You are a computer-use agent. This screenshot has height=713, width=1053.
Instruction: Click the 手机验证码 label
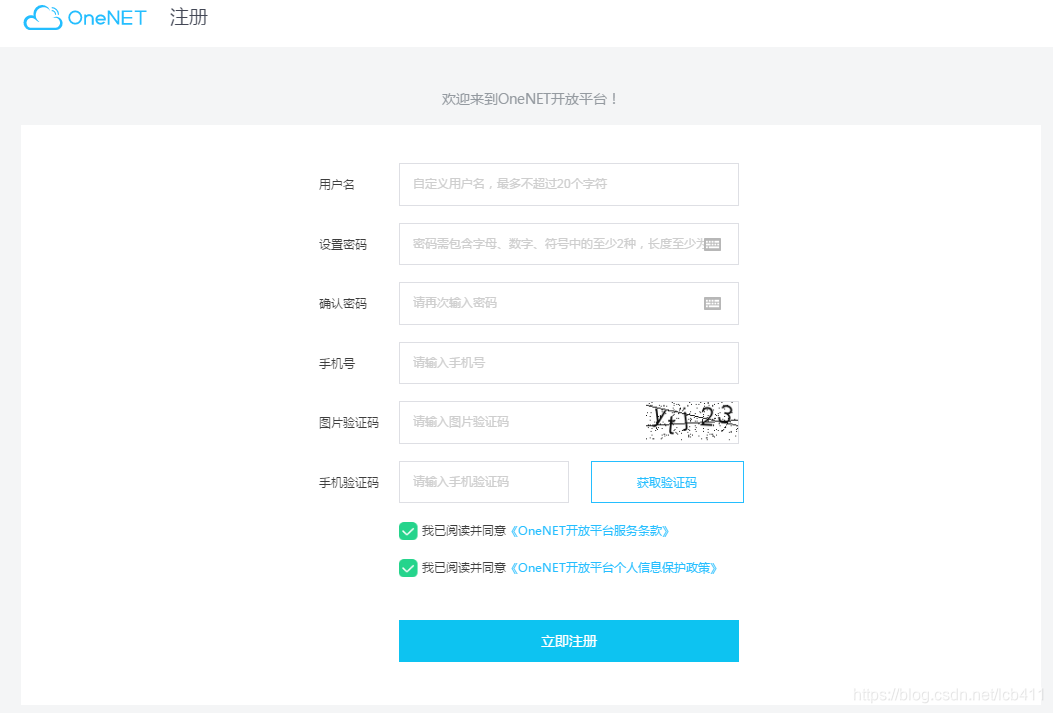[349, 483]
